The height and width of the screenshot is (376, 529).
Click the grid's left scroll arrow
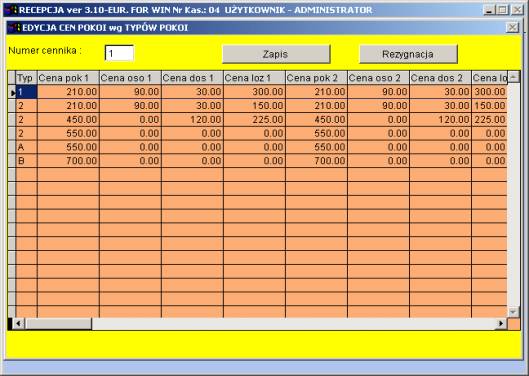[18, 324]
